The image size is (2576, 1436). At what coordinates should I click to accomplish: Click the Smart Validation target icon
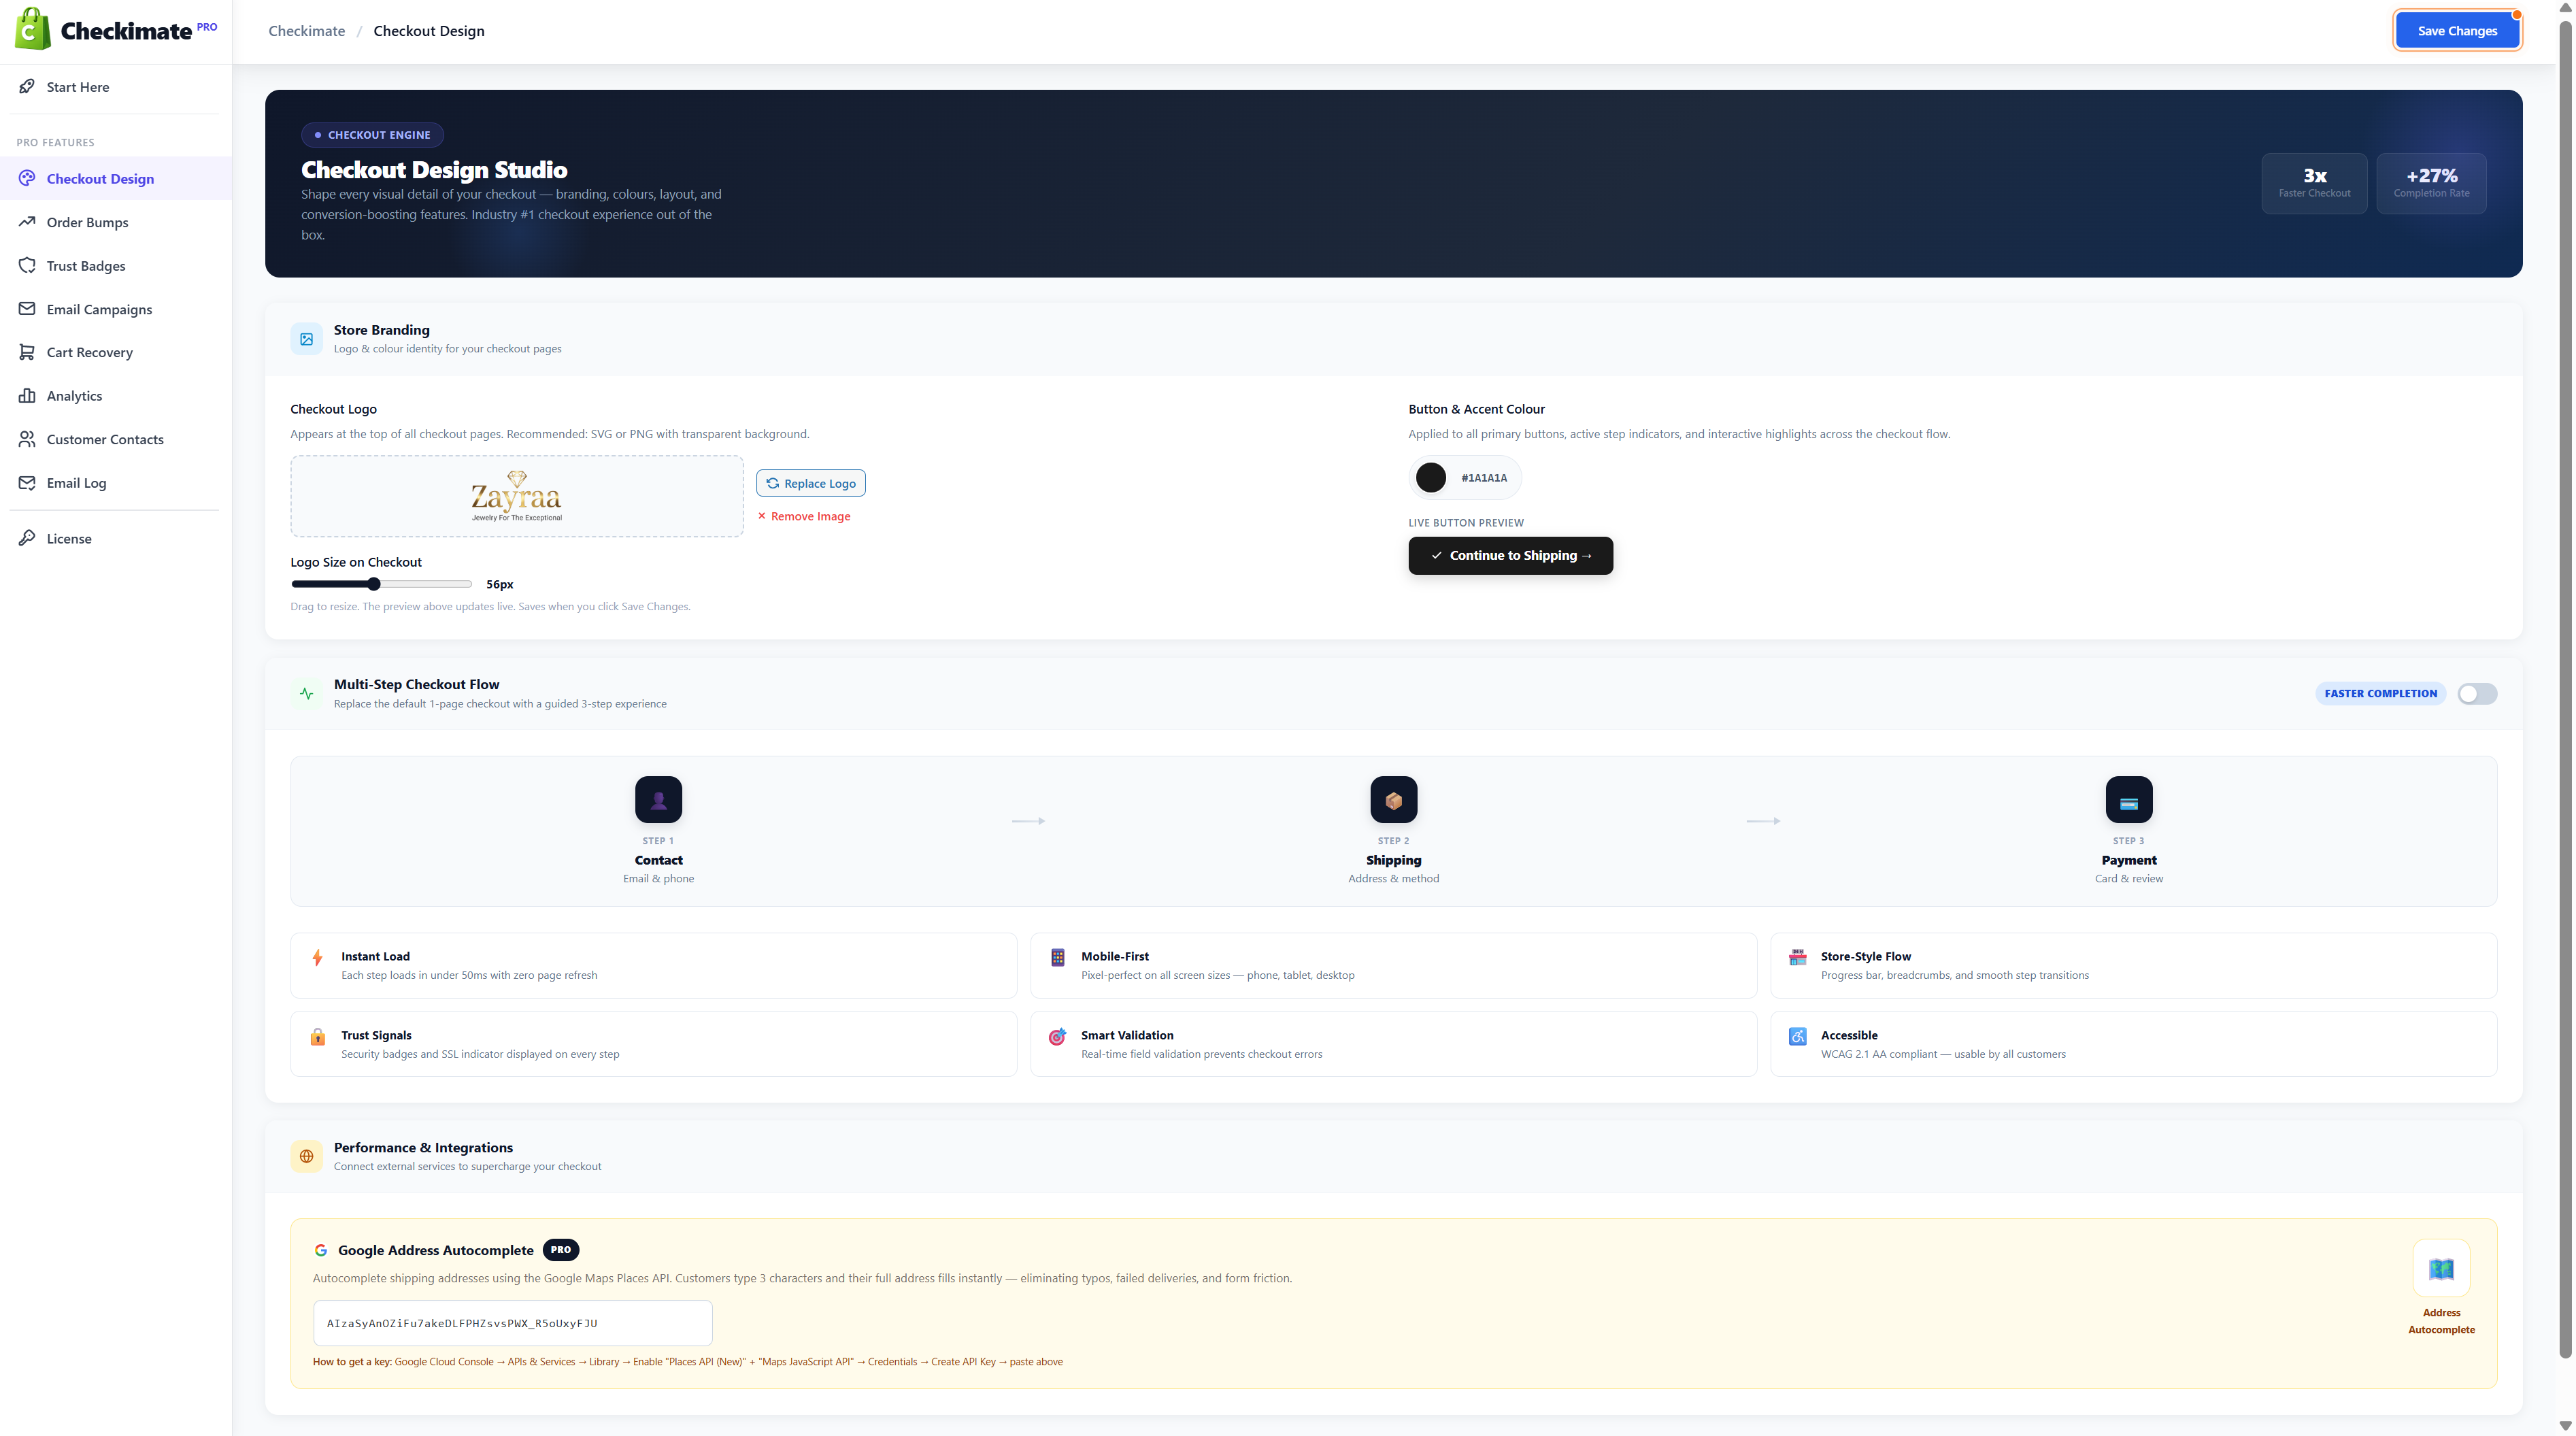1058,1036
